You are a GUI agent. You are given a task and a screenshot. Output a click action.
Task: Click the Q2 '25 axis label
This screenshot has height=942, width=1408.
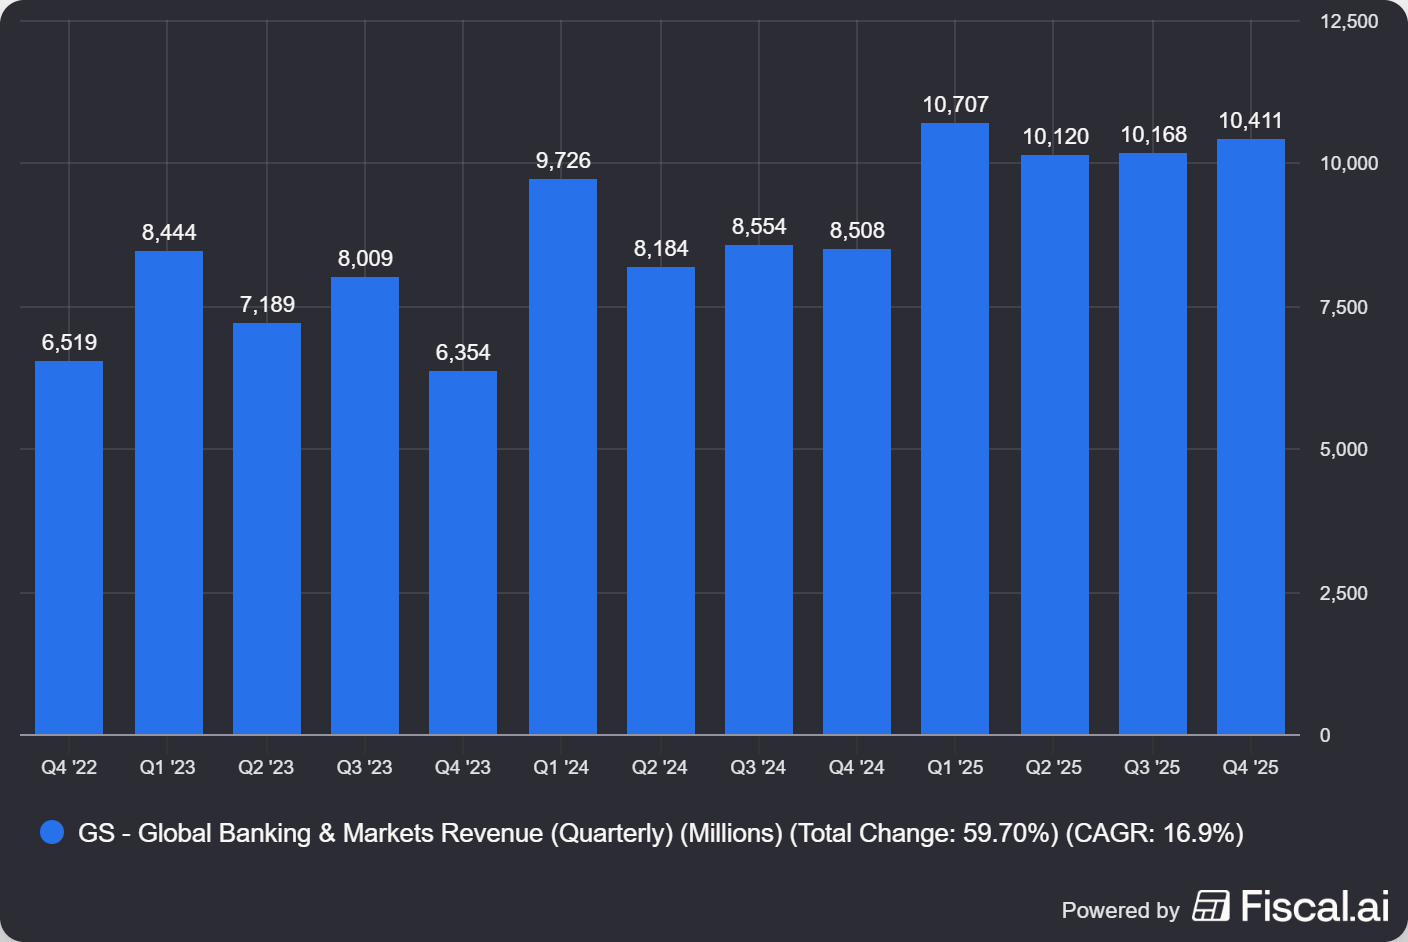click(x=1054, y=767)
